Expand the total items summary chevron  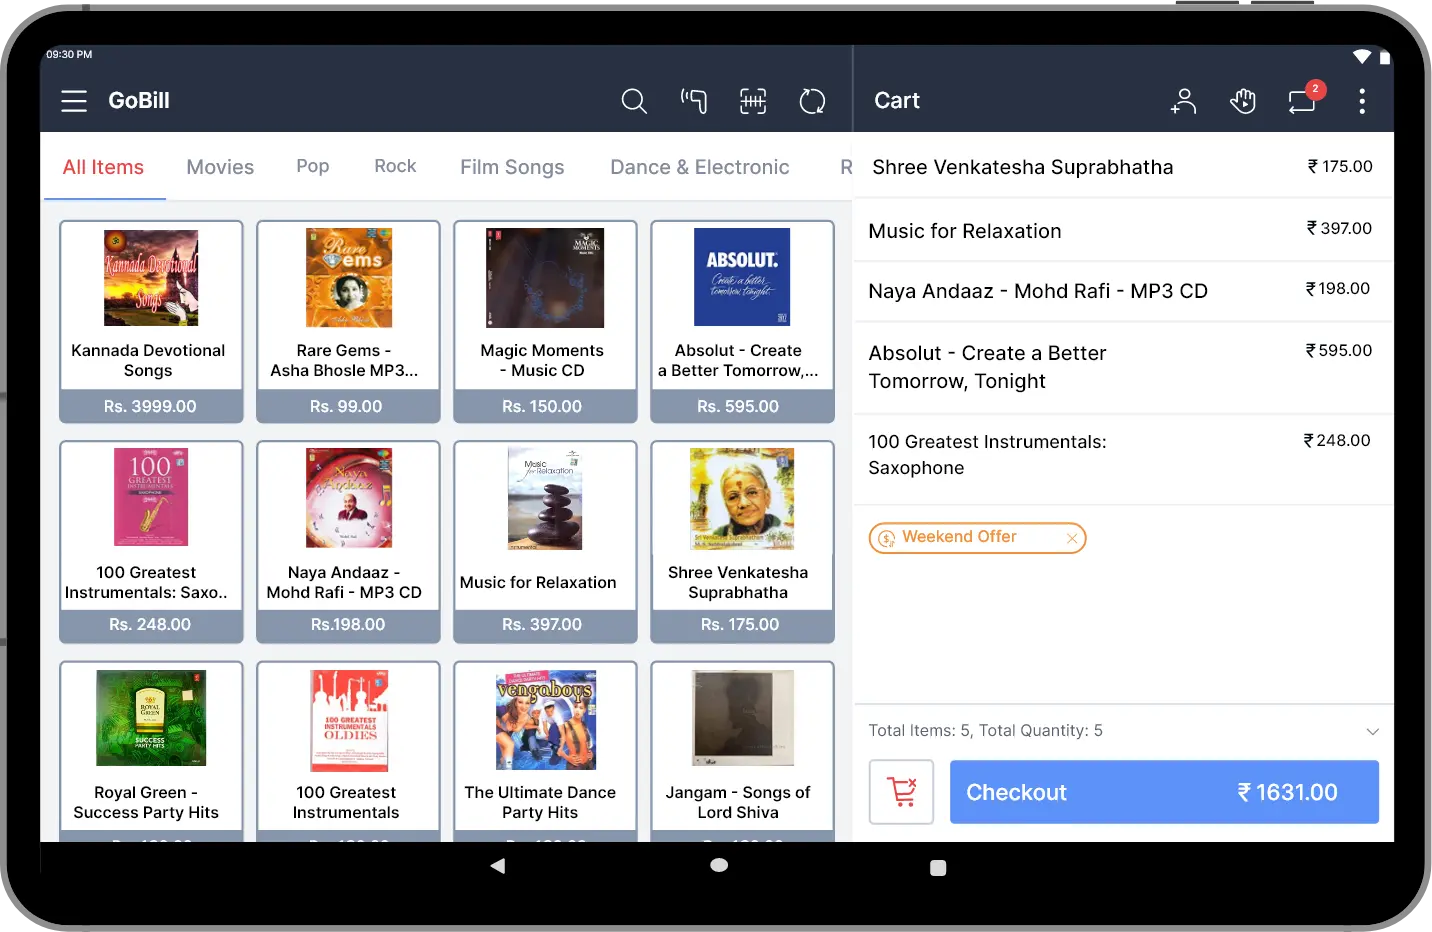click(x=1372, y=732)
